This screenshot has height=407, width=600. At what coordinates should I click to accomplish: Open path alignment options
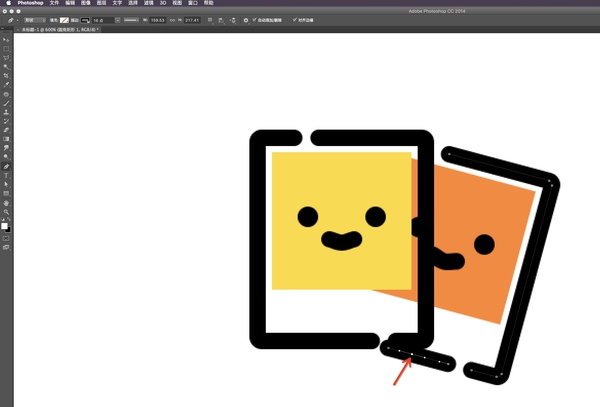[x=221, y=20]
